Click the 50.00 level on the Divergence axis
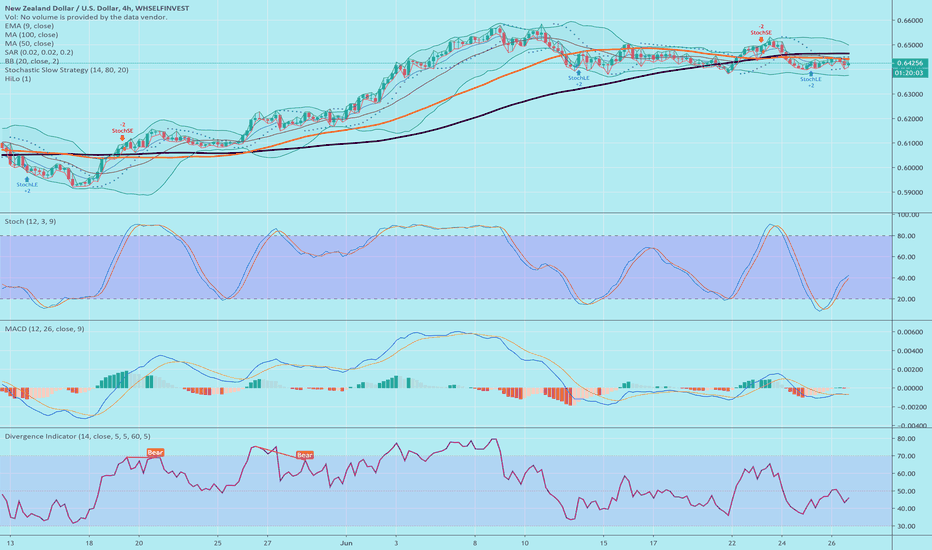Screen dimensions: 932x550 906,492
